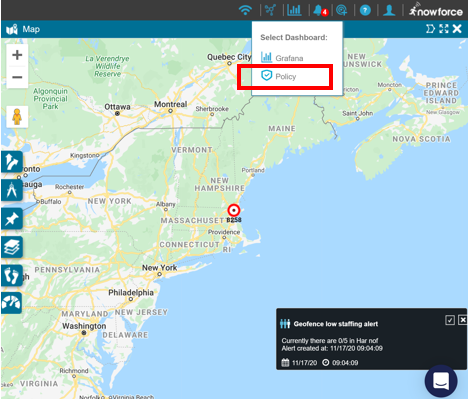Acknowledge geofence alert with checkmark box
Image resolution: width=468 pixels, height=400 pixels.
click(450, 320)
